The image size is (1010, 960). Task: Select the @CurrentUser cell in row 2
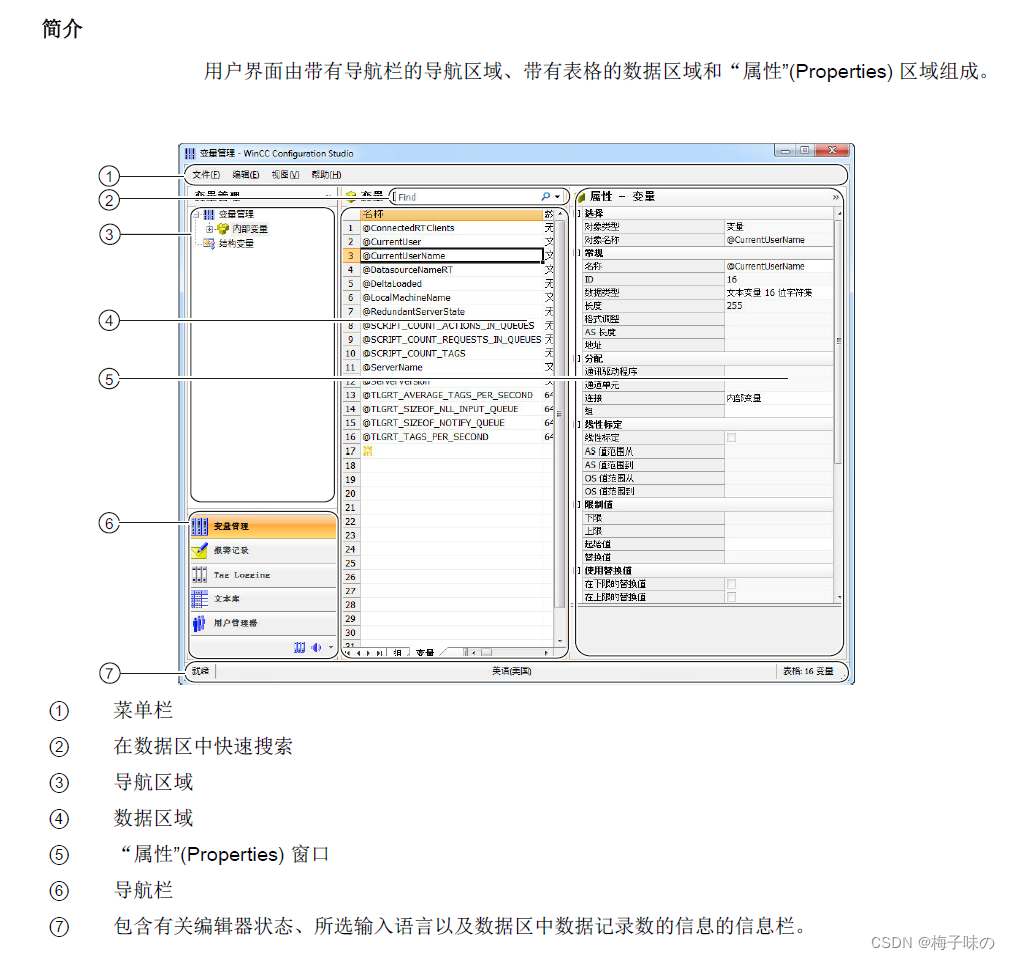[x=450, y=242]
